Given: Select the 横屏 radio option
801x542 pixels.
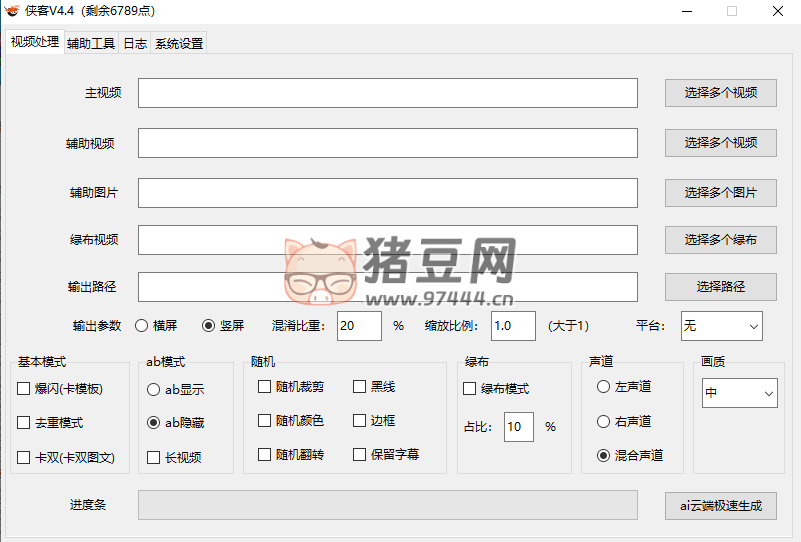Looking at the screenshot, I should point(142,326).
